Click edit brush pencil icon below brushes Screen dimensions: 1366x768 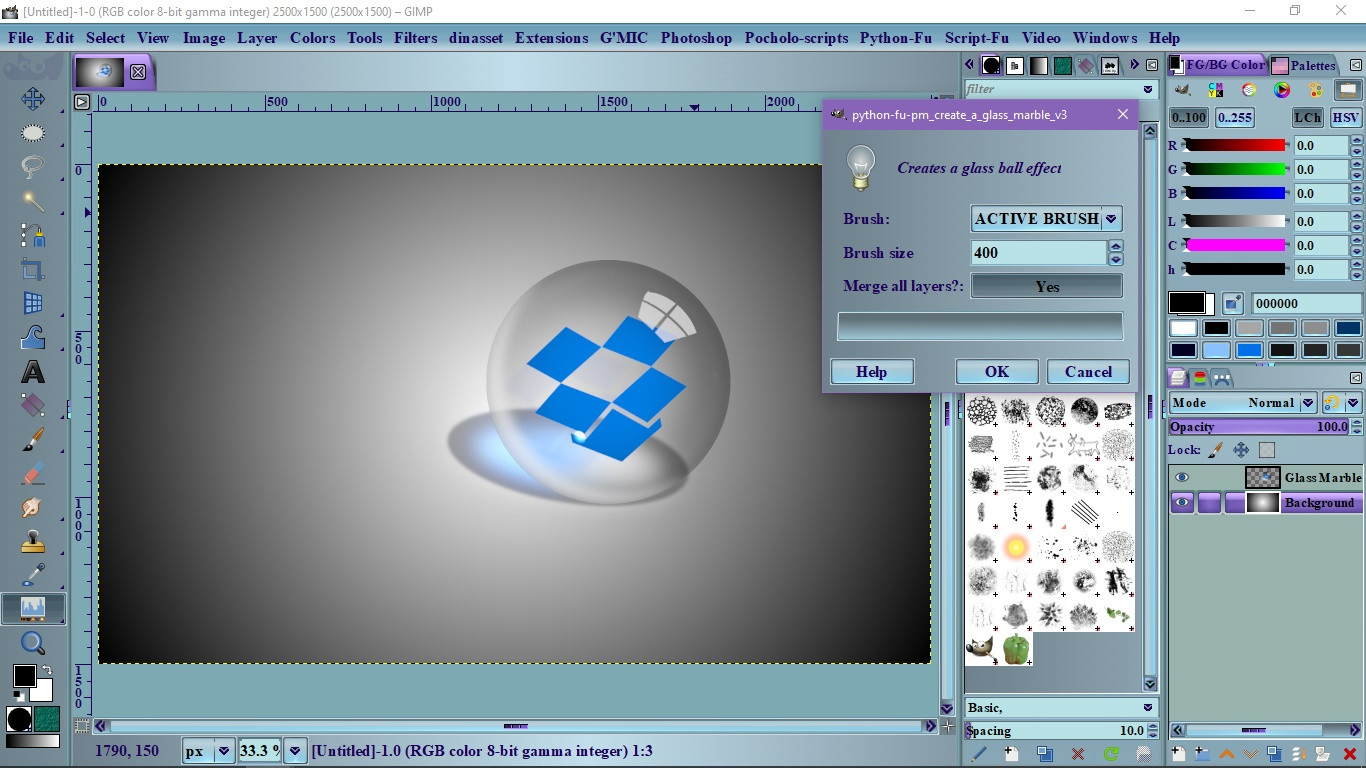979,754
